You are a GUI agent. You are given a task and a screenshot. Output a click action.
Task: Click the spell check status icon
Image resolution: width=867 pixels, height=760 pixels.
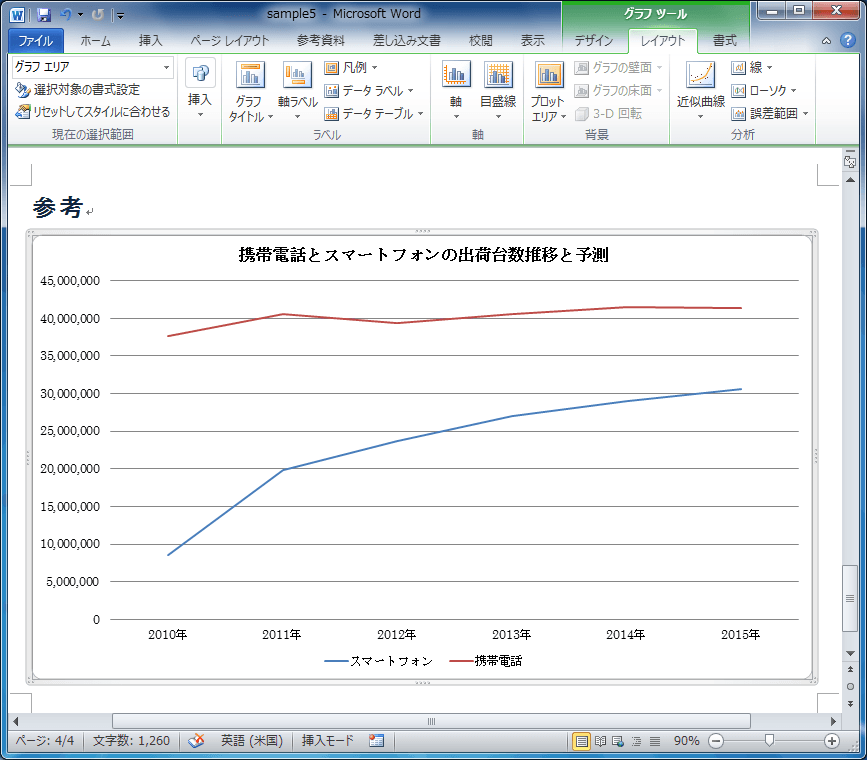click(x=196, y=741)
